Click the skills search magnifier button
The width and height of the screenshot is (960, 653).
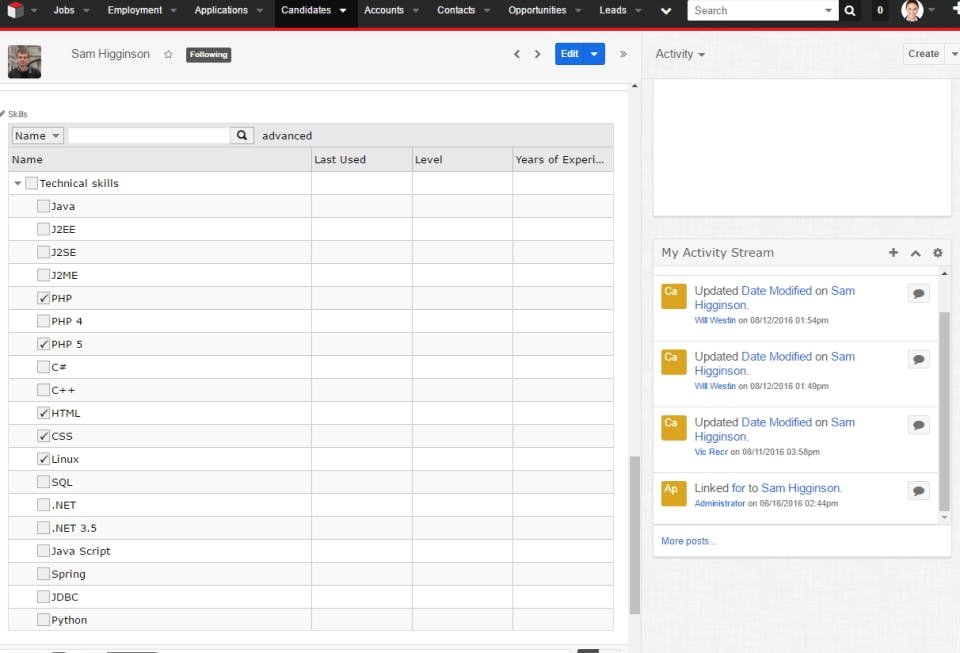click(x=242, y=135)
